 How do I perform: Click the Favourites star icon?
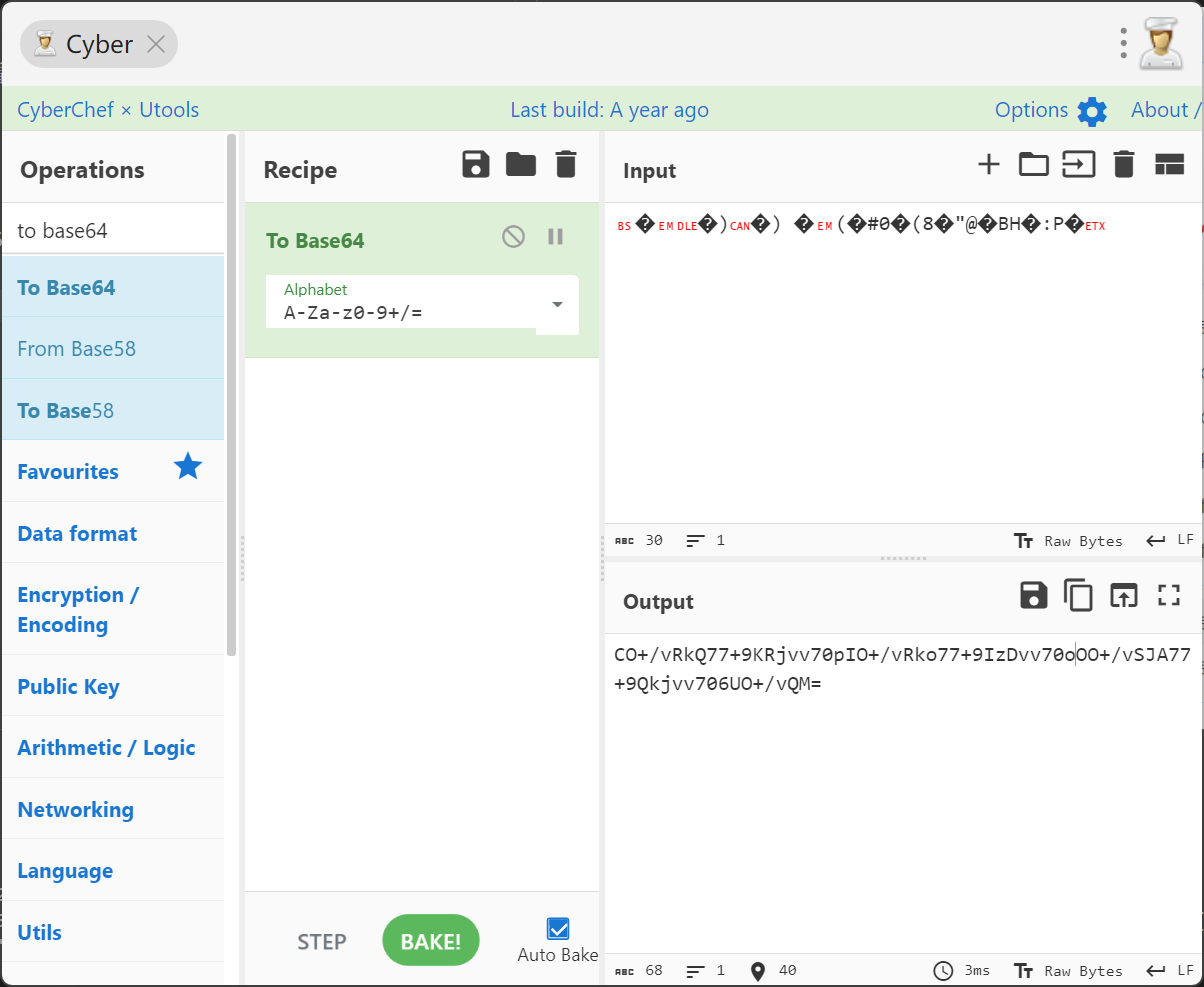[188, 466]
